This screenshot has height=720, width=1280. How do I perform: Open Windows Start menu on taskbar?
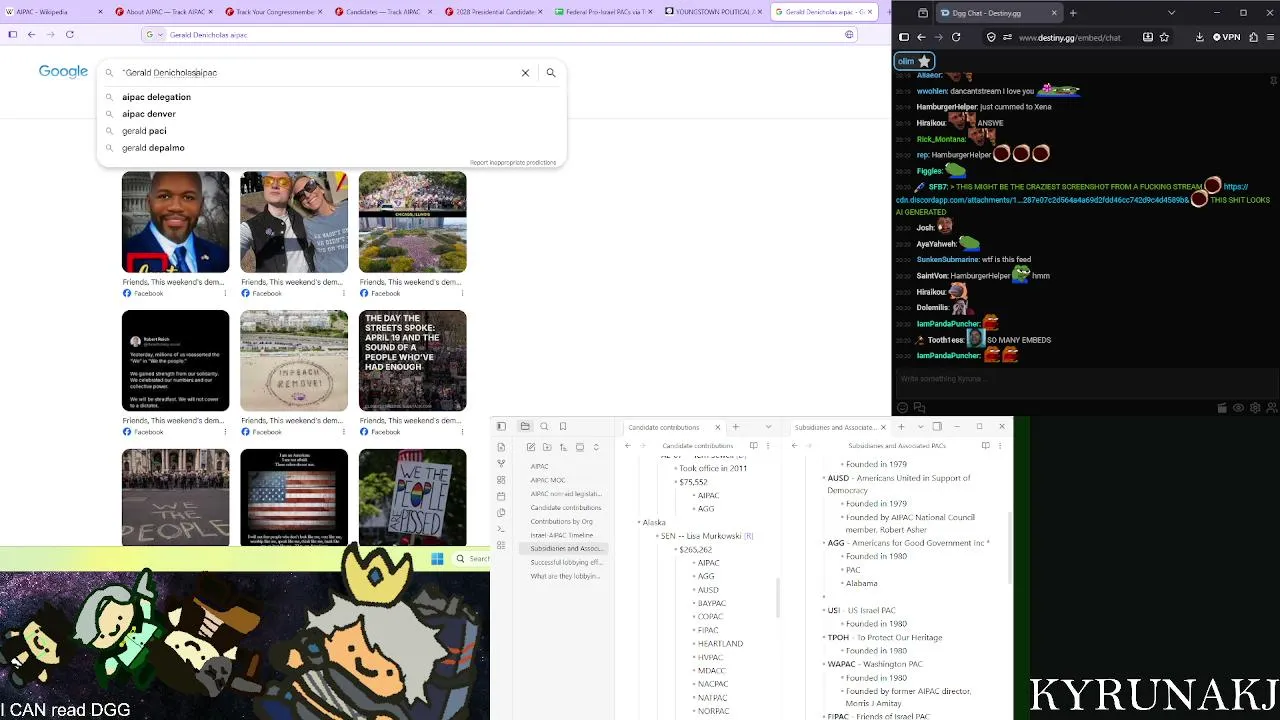(437, 559)
